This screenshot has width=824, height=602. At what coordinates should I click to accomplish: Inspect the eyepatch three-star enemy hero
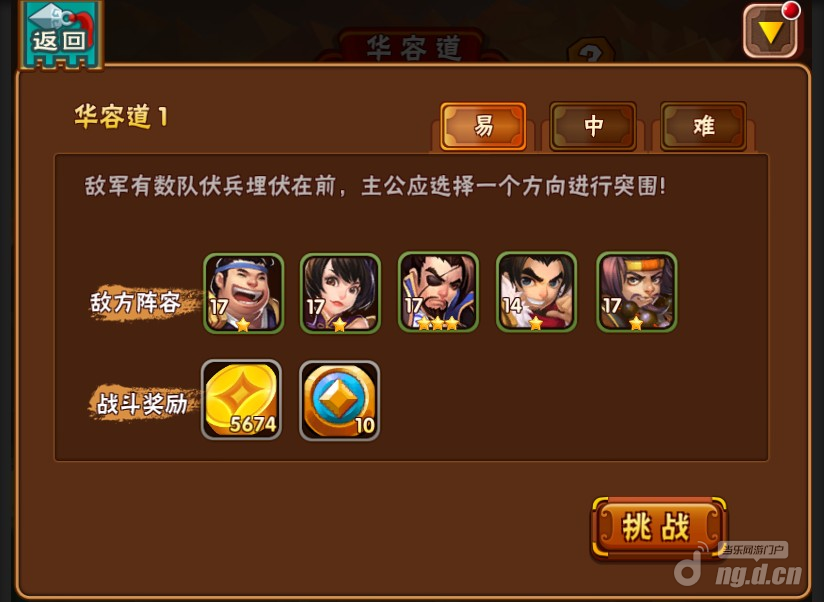[x=438, y=292]
